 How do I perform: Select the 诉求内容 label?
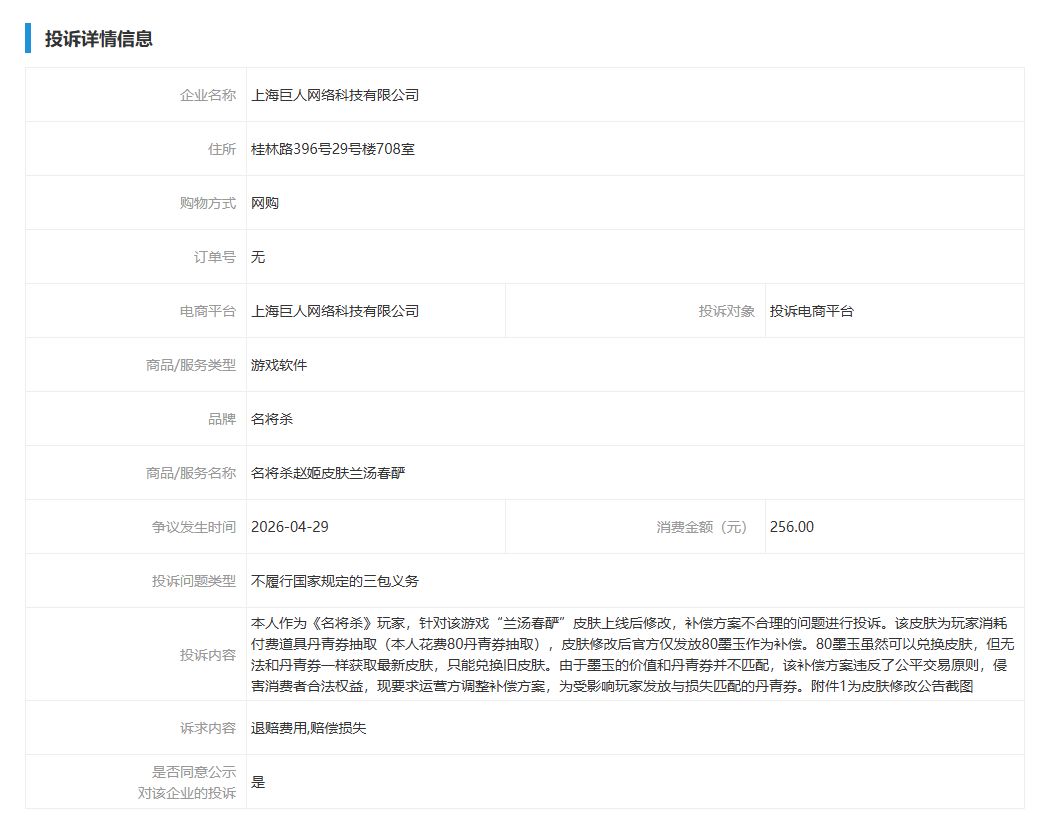point(208,728)
